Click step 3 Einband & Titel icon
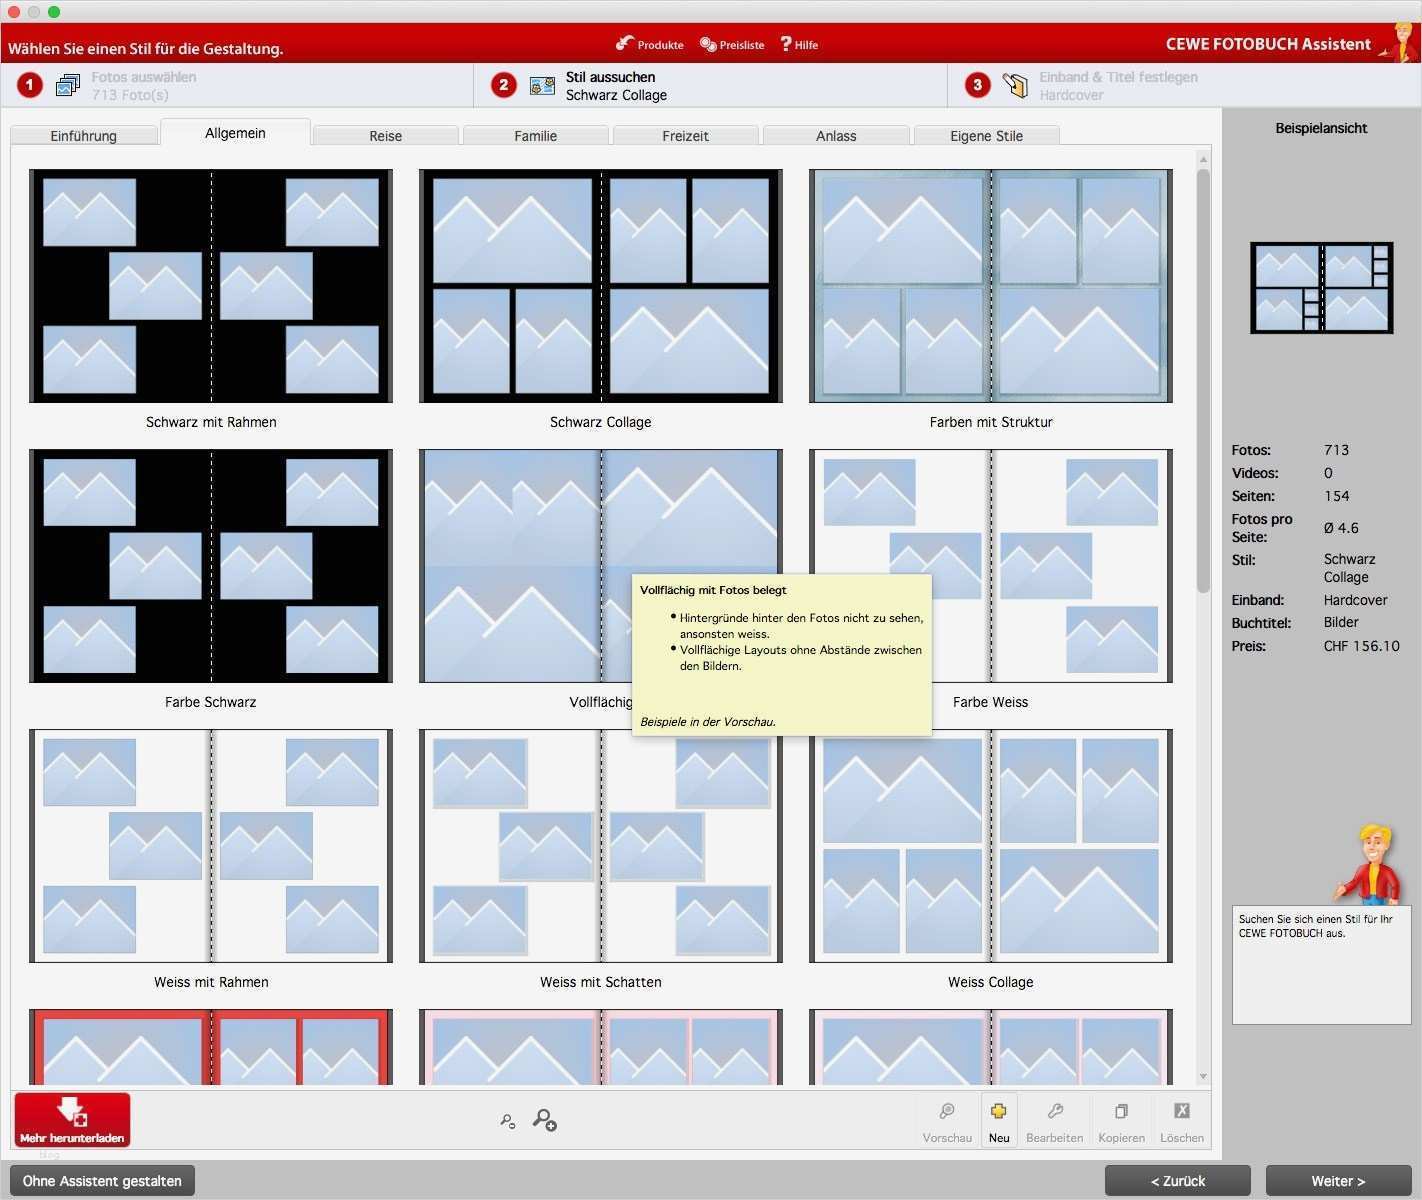1422x1200 pixels. [x=1016, y=86]
